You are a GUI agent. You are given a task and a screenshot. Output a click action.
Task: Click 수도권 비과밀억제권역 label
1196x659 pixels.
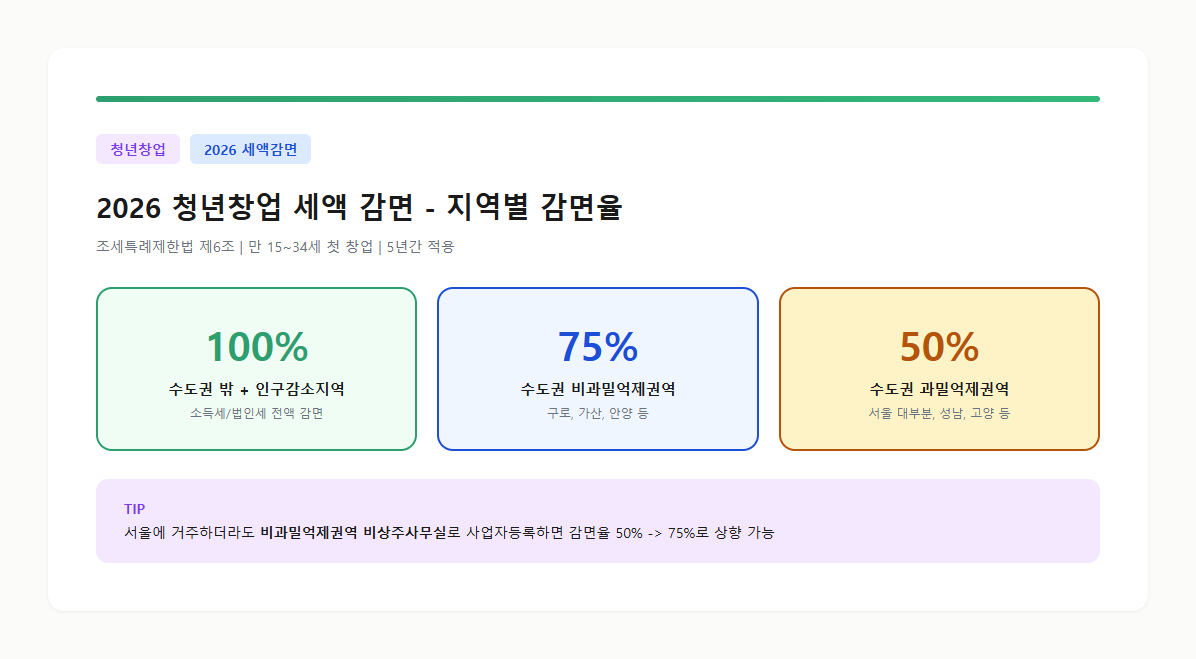pos(598,390)
